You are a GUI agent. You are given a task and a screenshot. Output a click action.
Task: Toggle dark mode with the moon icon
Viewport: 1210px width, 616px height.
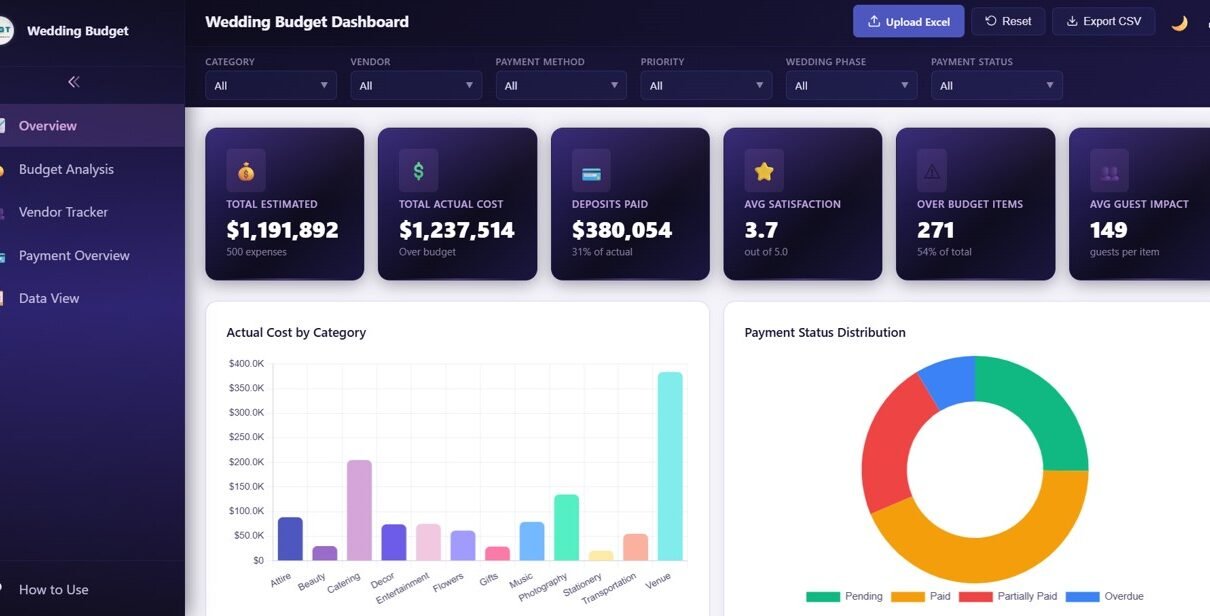click(x=1179, y=22)
